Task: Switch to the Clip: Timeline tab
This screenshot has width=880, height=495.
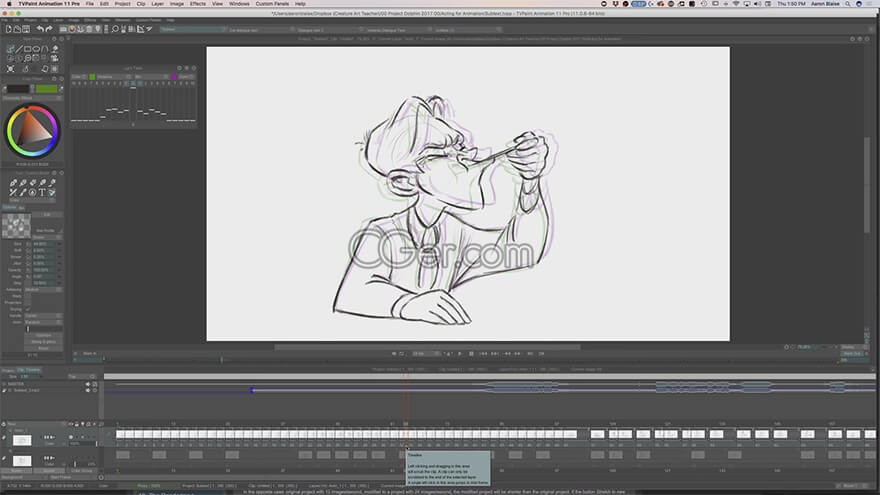Action: 29,370
